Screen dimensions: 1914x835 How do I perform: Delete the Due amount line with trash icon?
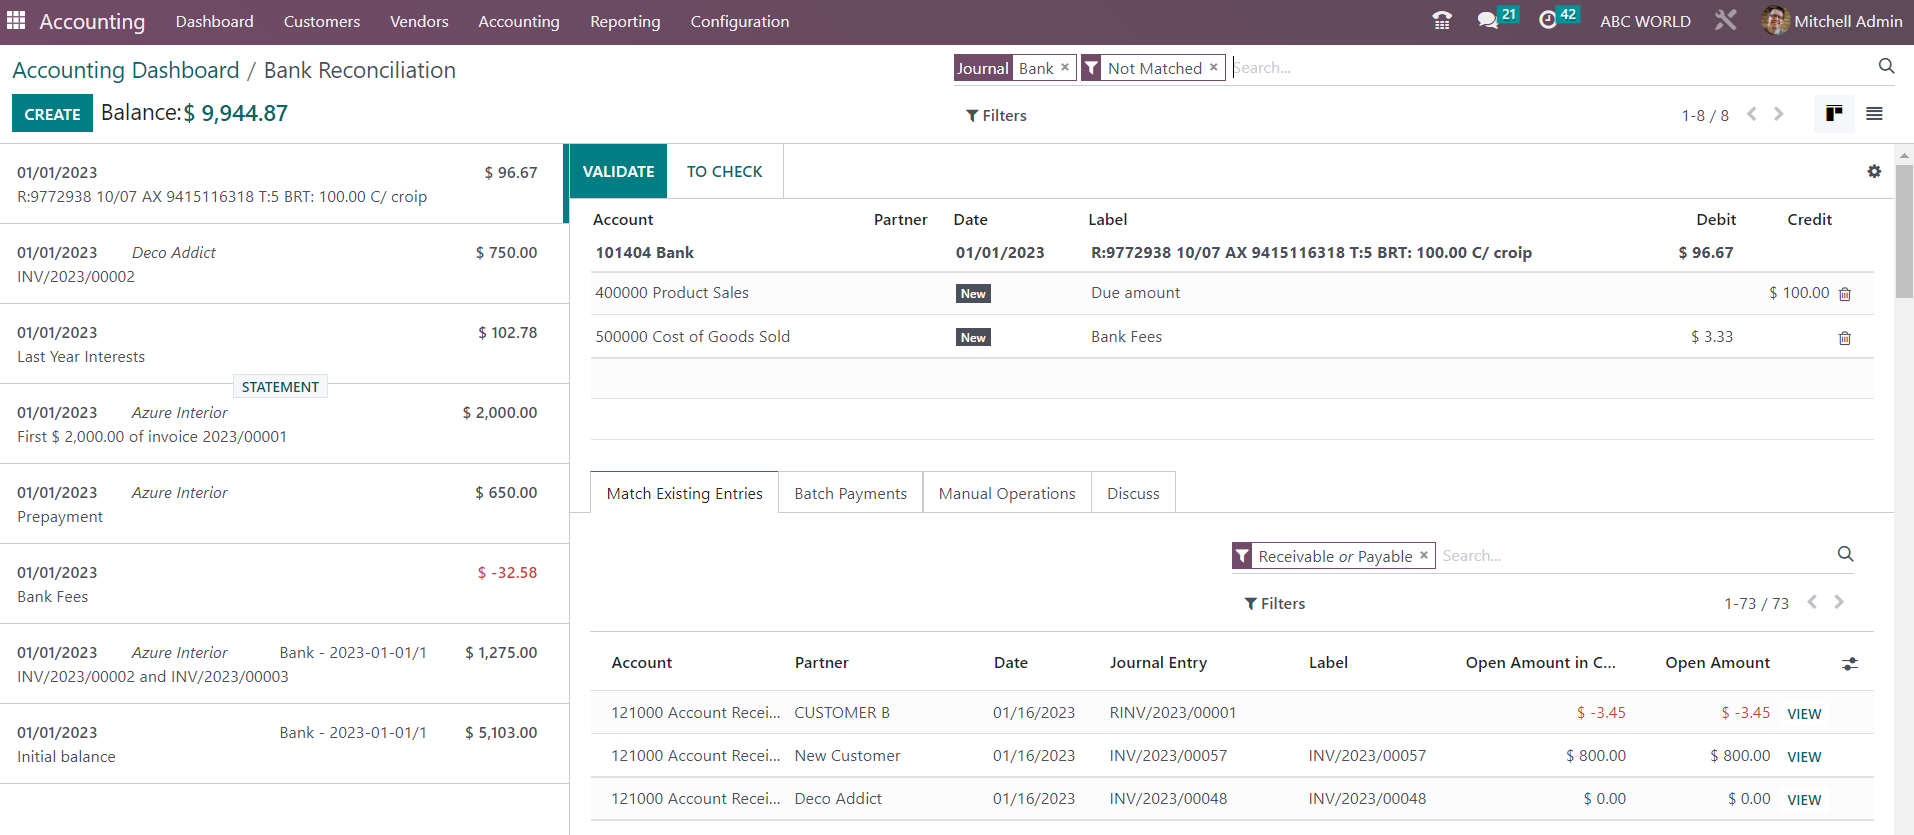point(1845,294)
